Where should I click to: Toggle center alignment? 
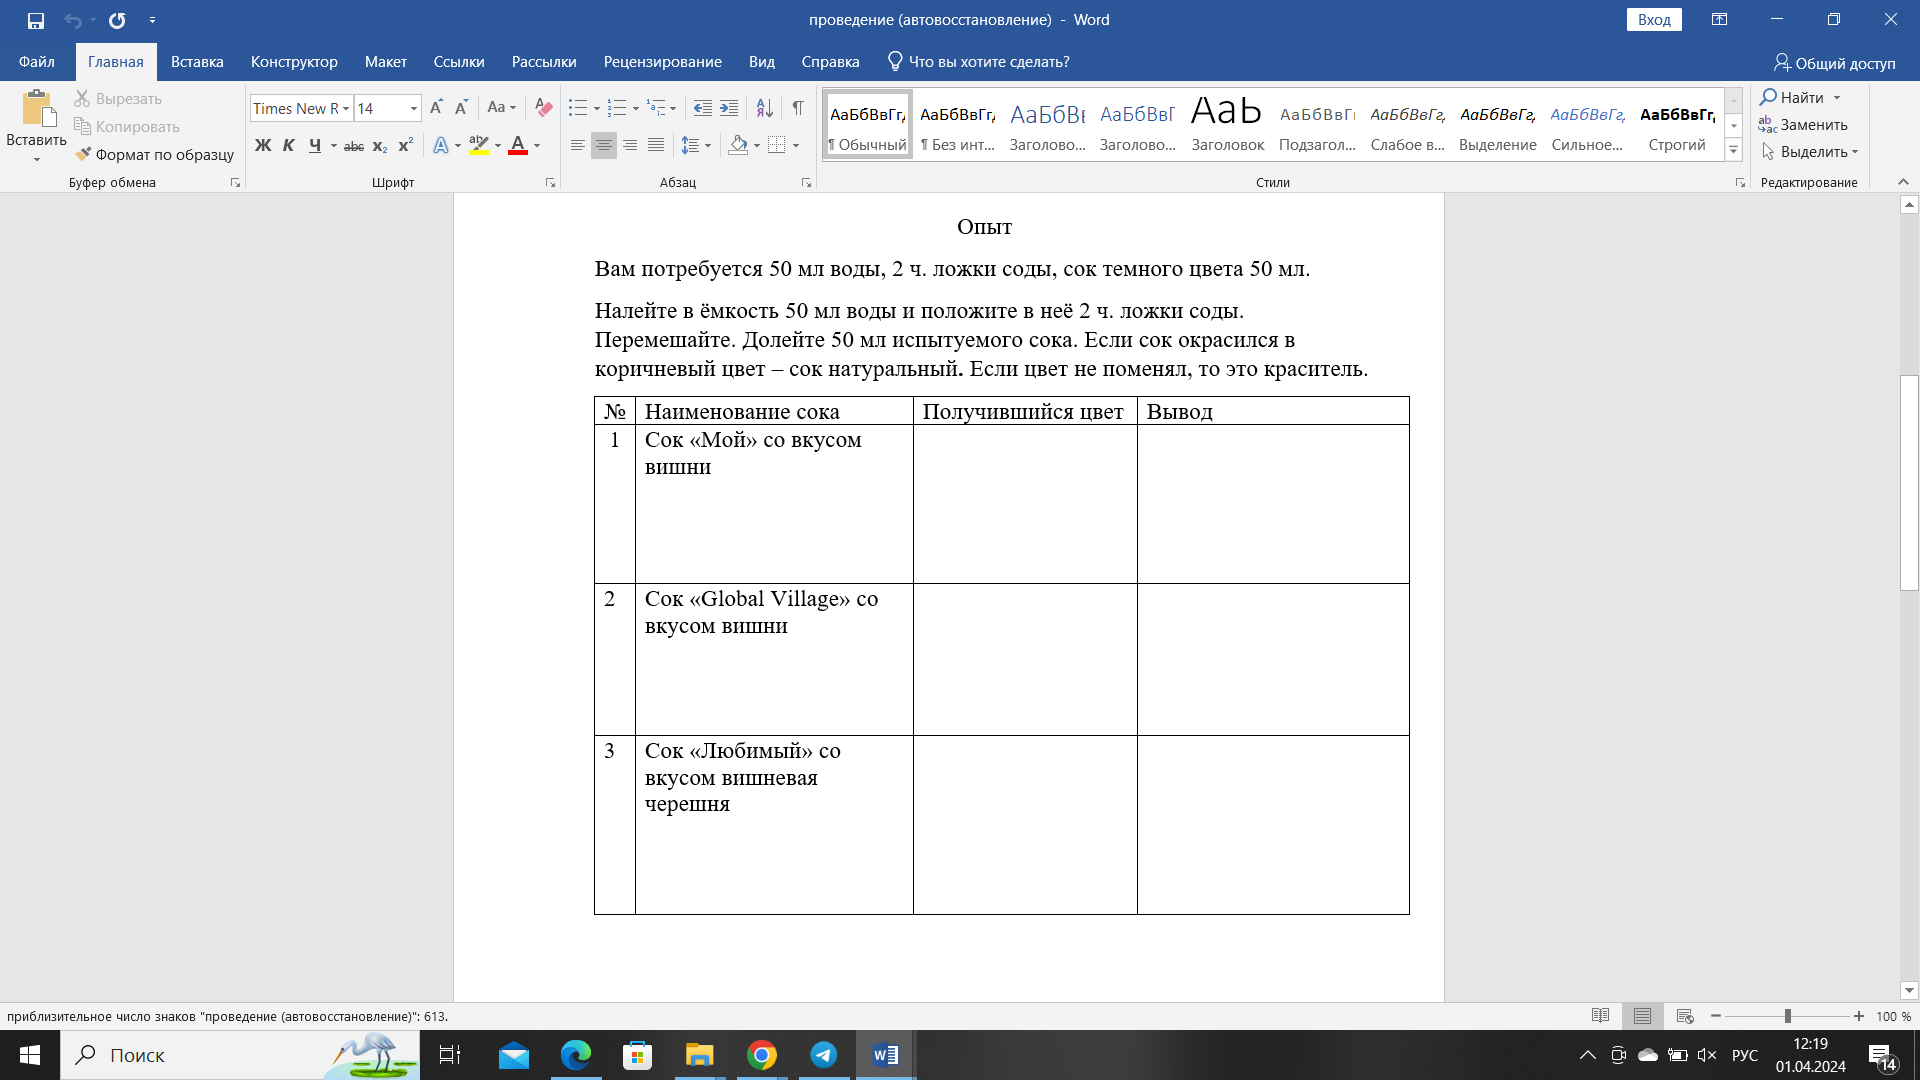tap(604, 146)
